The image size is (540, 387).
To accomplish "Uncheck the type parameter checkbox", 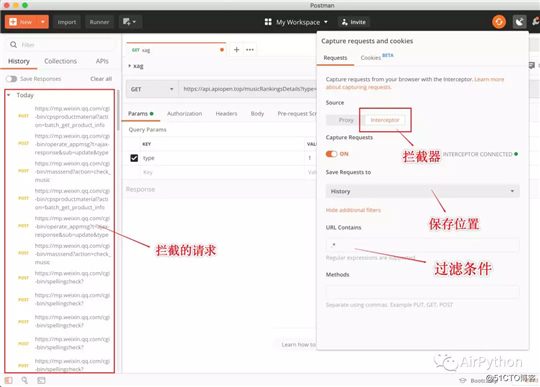I will (x=134, y=158).
